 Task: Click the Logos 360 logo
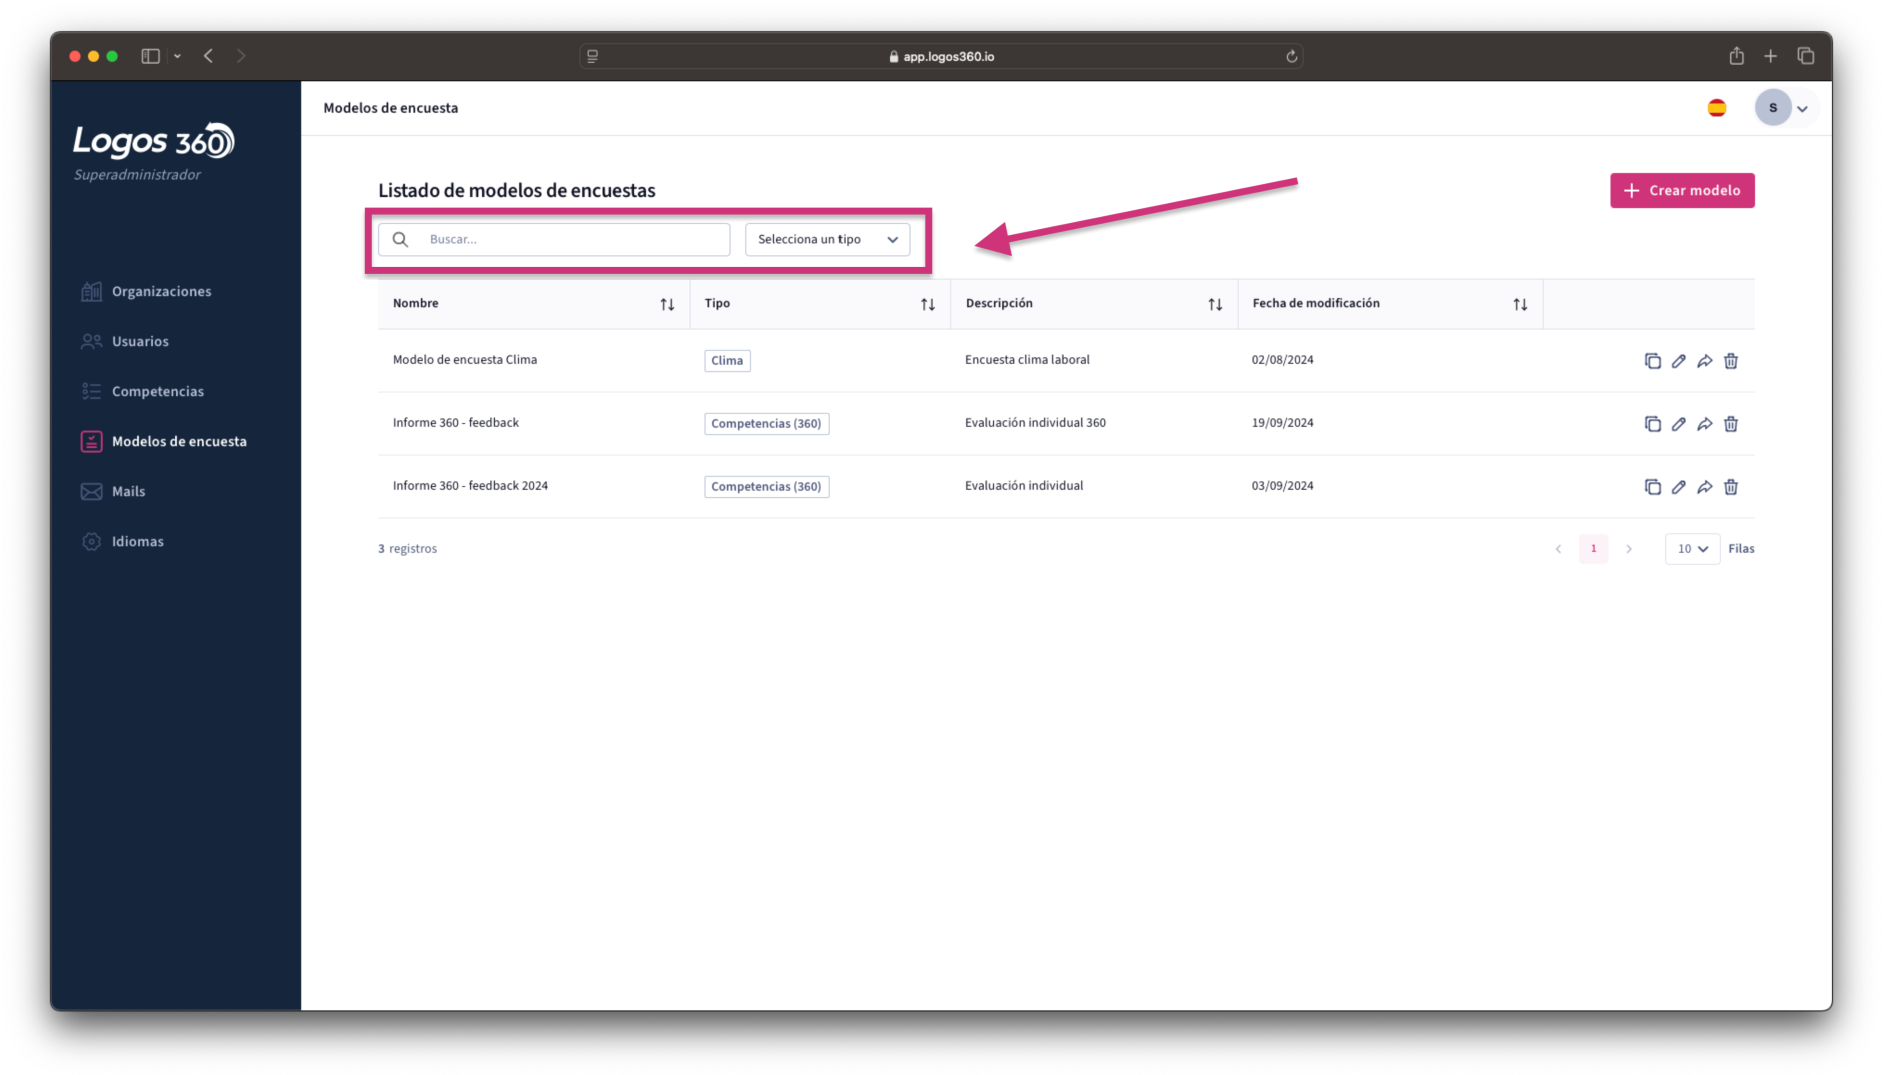click(x=153, y=141)
